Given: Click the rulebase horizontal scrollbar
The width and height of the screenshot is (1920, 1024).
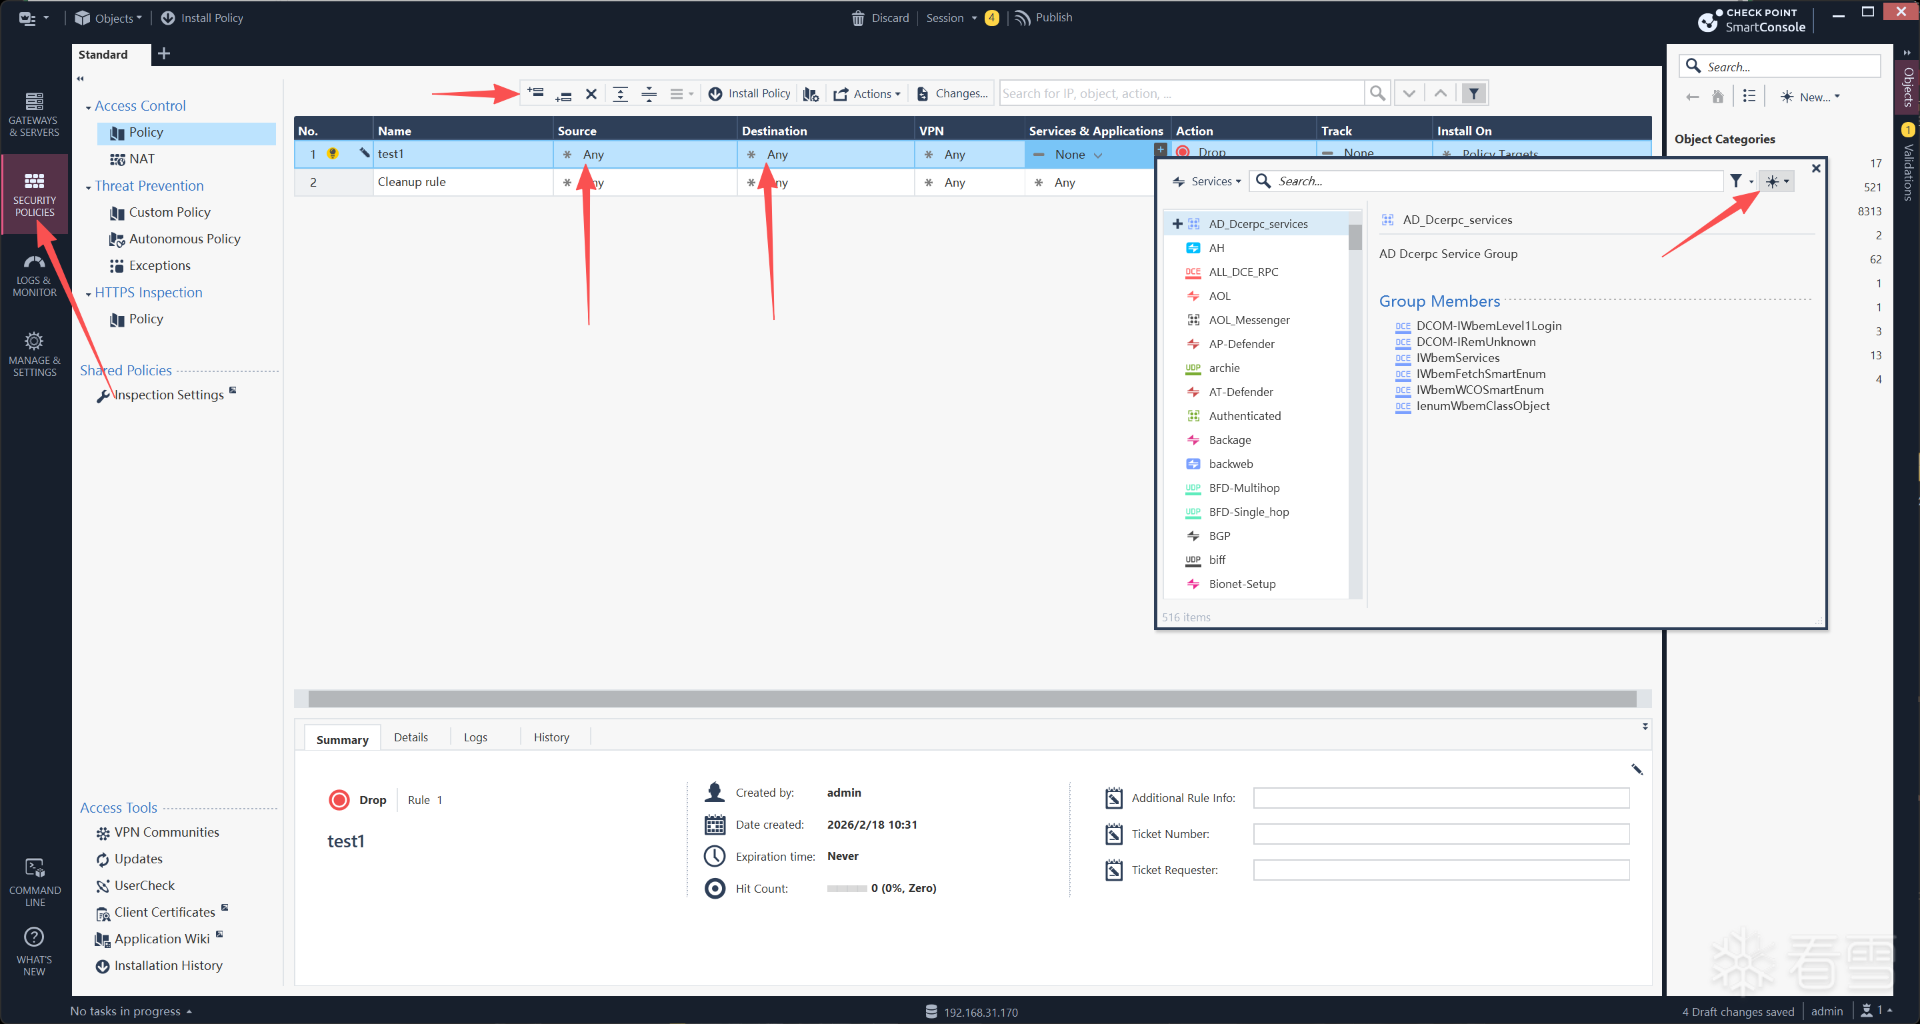Looking at the screenshot, I should point(972,699).
